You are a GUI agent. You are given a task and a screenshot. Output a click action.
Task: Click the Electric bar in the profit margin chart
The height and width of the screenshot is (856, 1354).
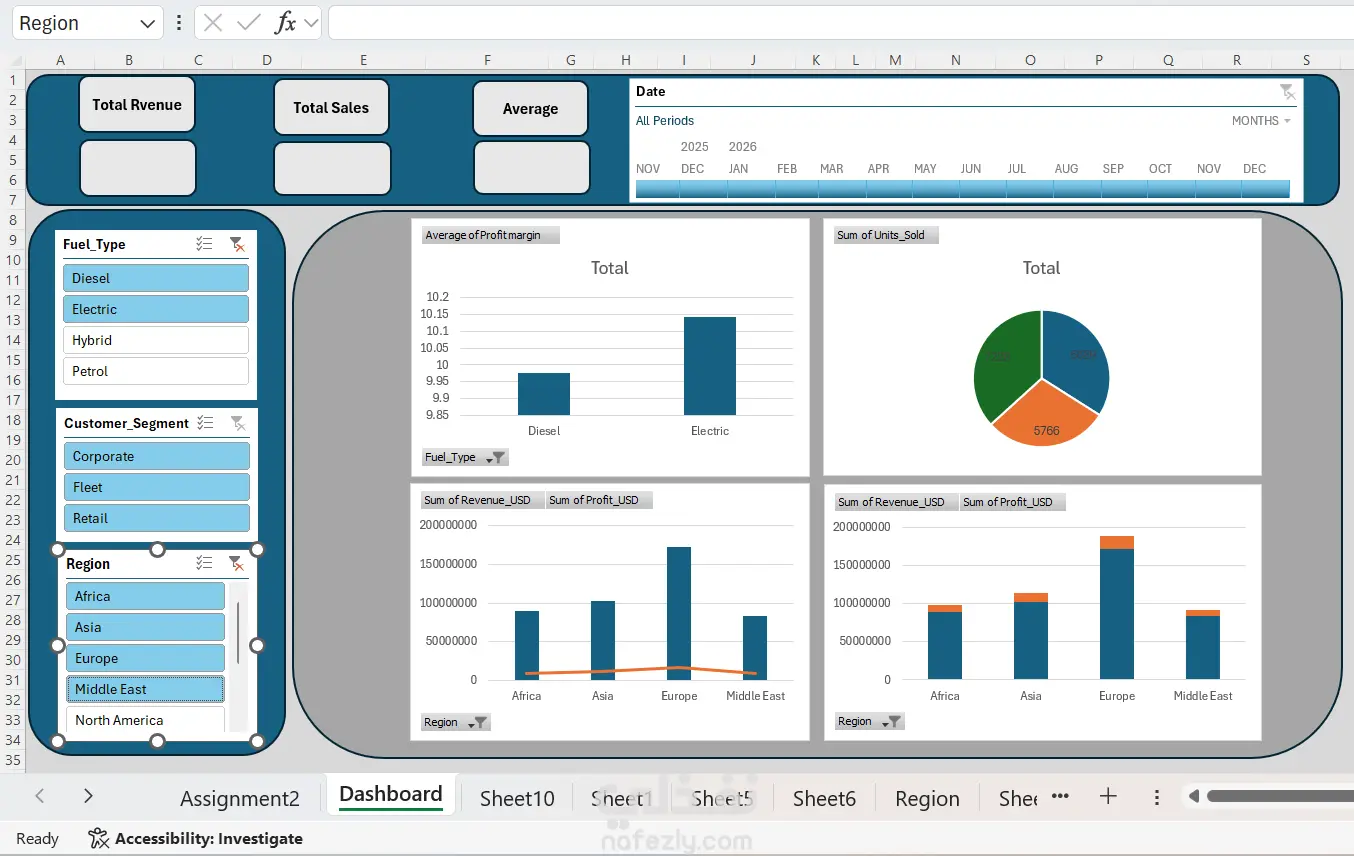[710, 366]
